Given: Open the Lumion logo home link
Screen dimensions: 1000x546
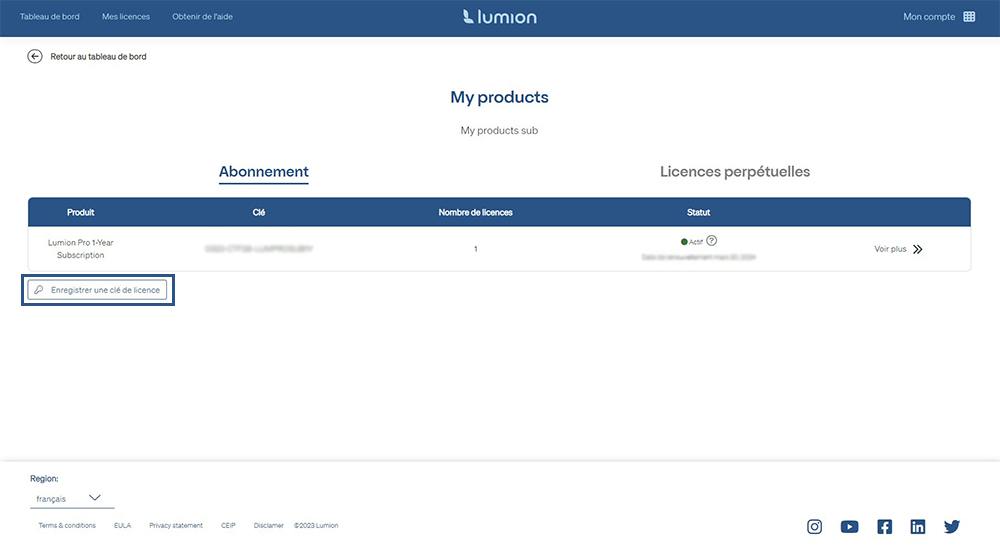Looking at the screenshot, I should coord(499,17).
